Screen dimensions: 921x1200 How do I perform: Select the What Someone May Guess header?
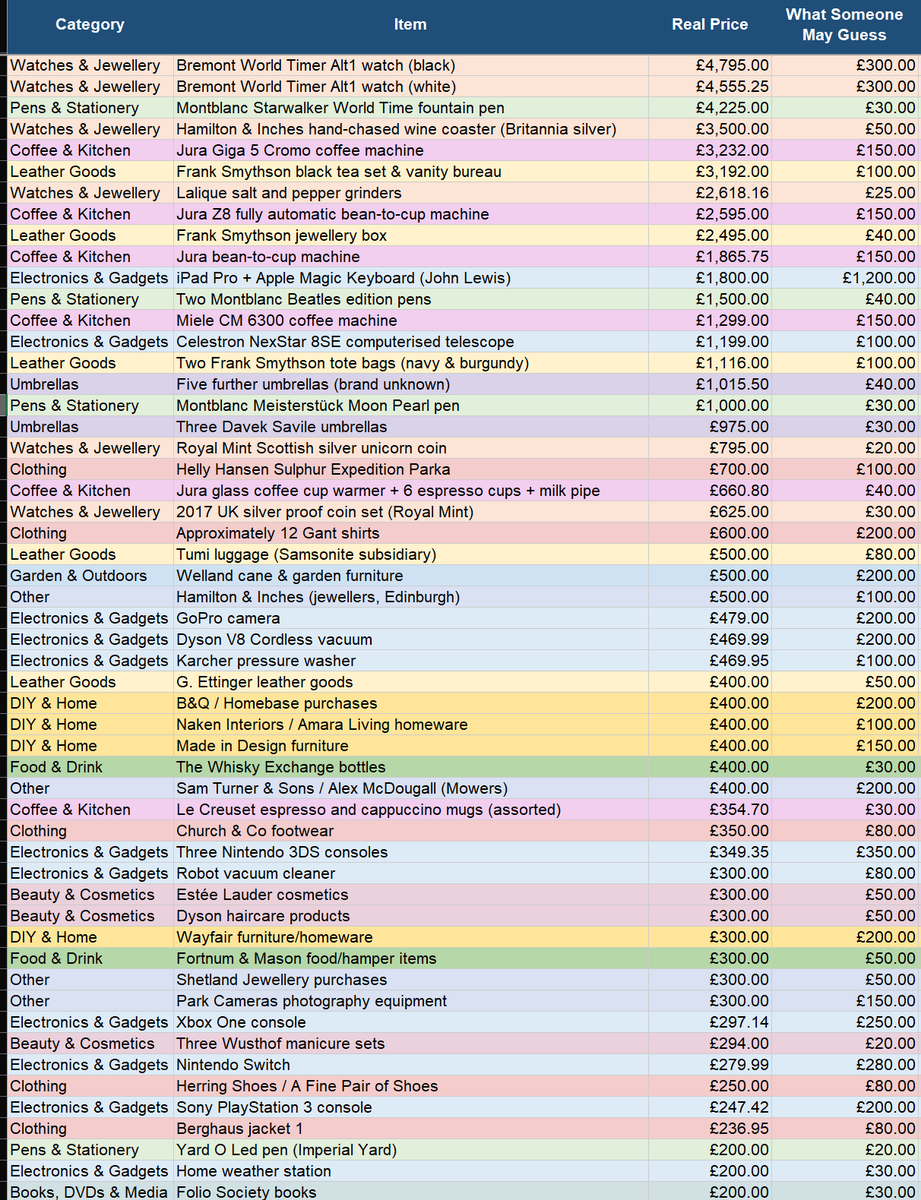[844, 25]
